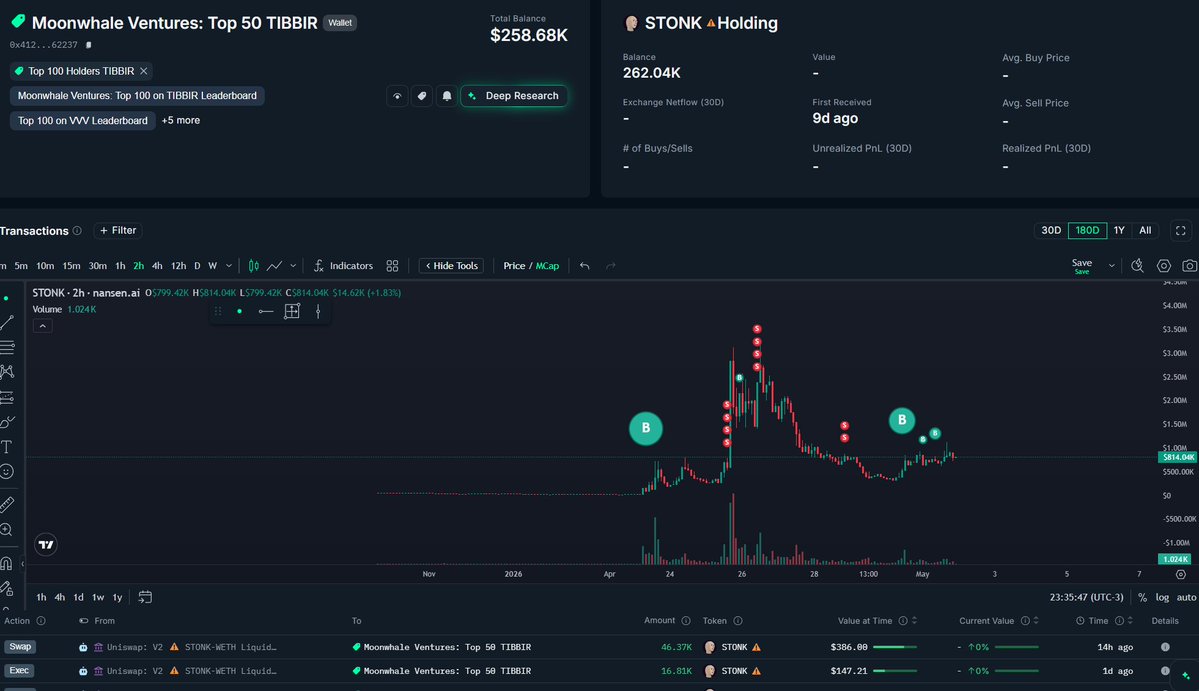Select the Text annotation tool
This screenshot has height=691, width=1199.
tap(7, 447)
